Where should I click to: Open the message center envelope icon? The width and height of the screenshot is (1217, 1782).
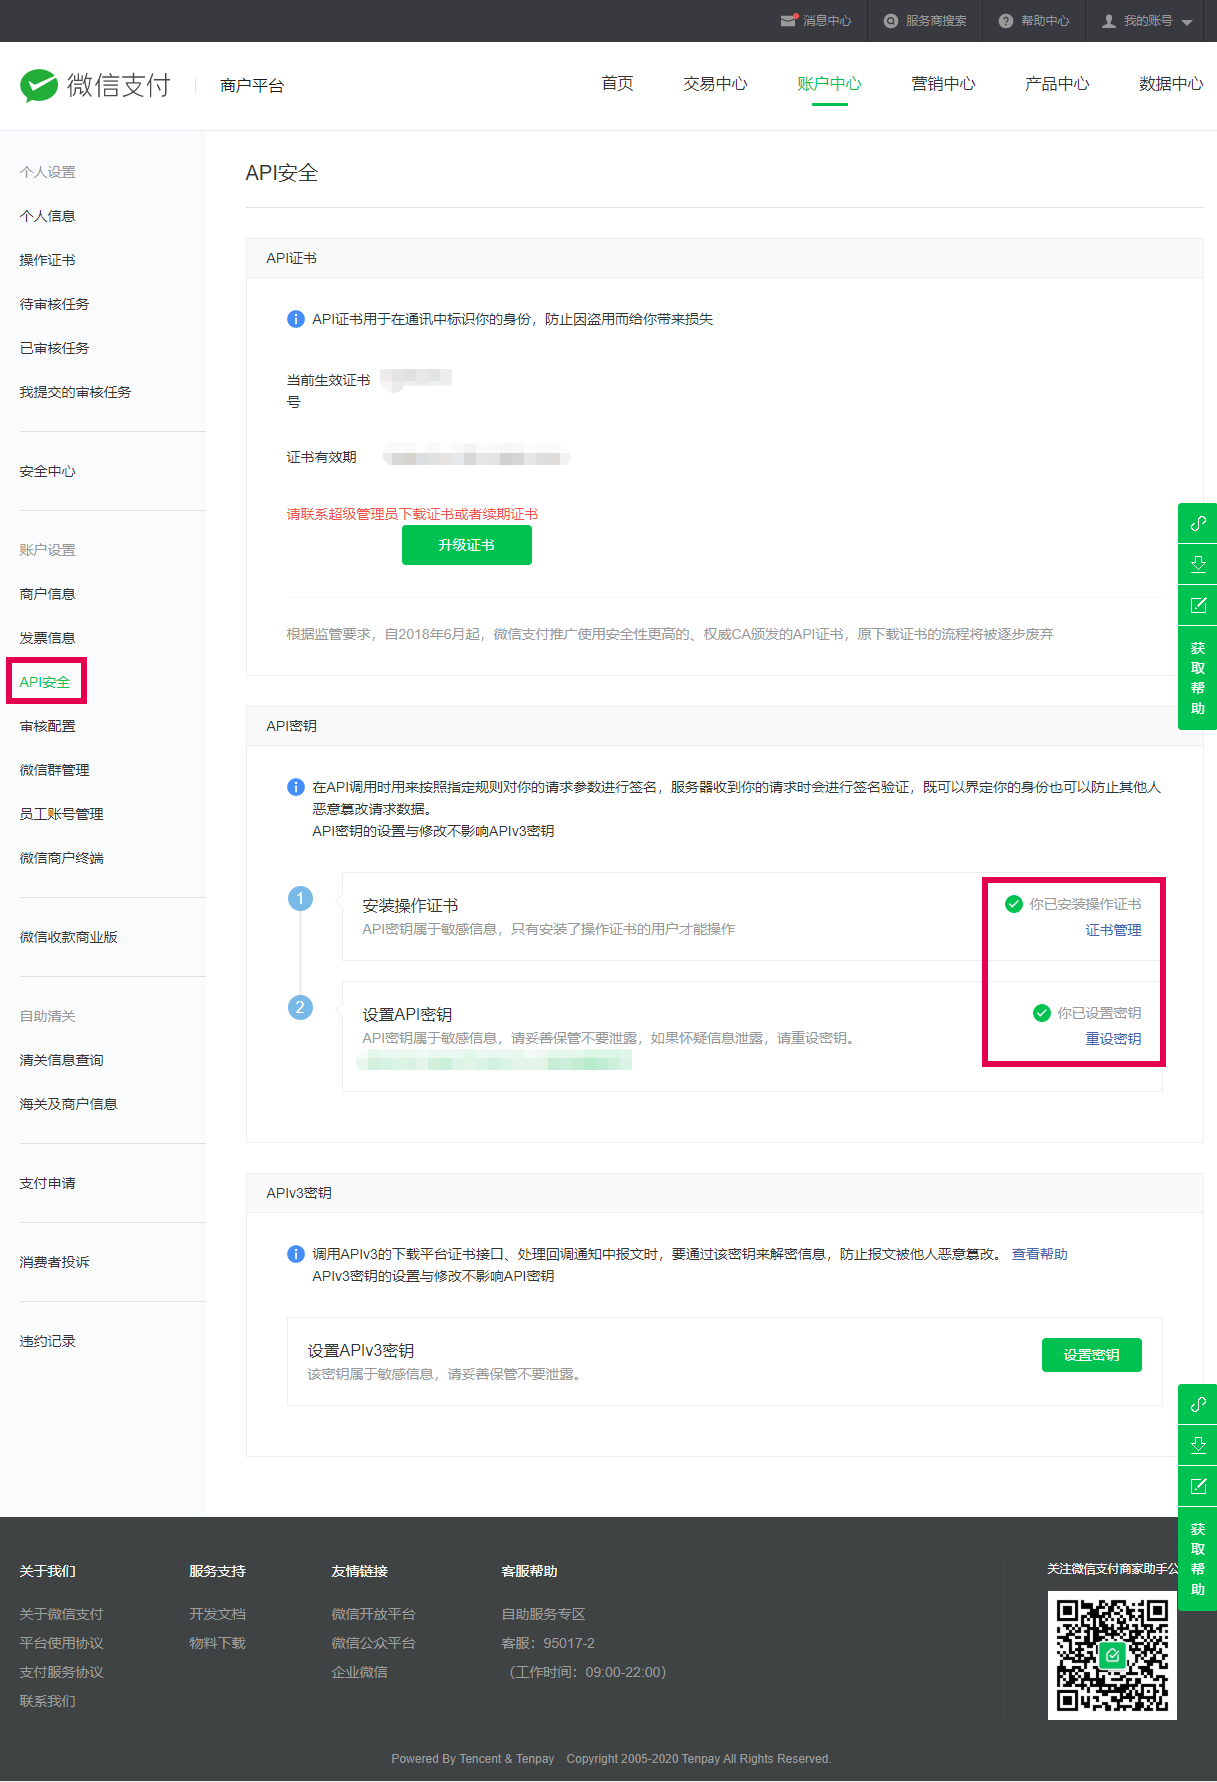pyautogui.click(x=789, y=20)
